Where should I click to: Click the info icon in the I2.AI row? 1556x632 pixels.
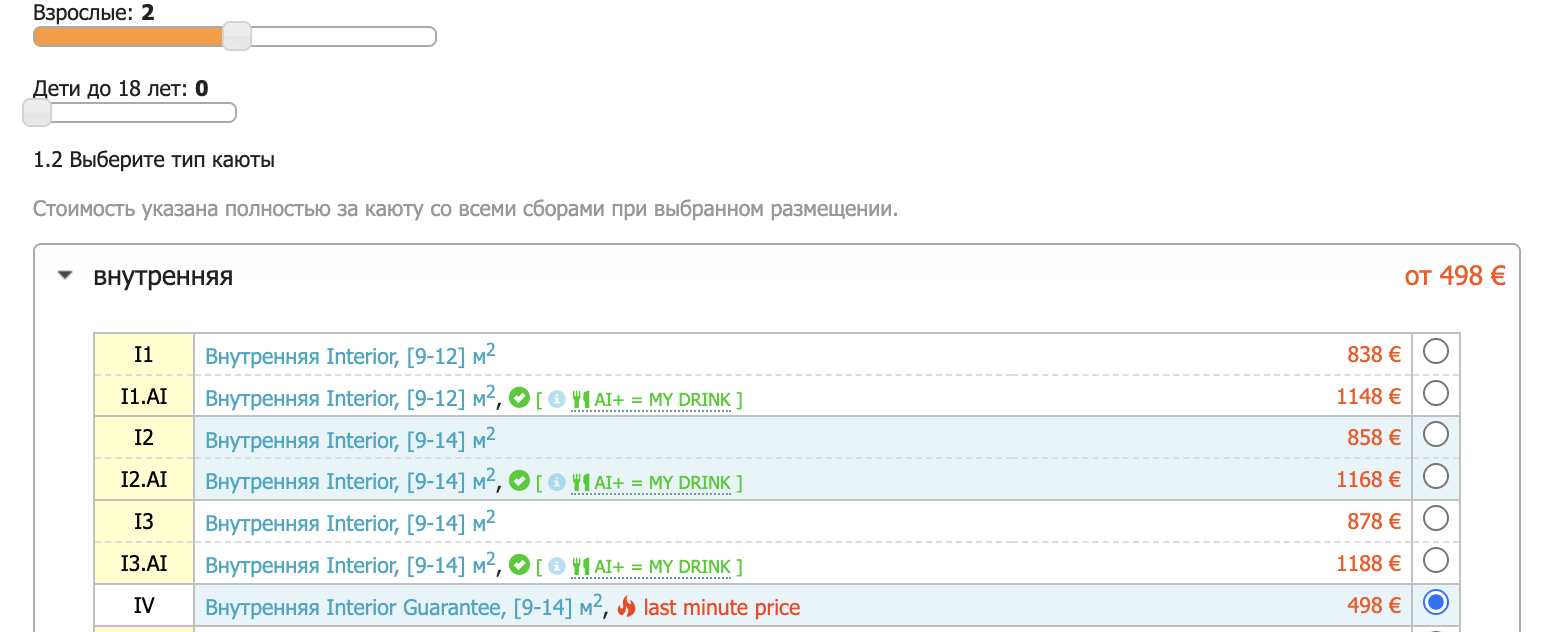pyautogui.click(x=557, y=483)
